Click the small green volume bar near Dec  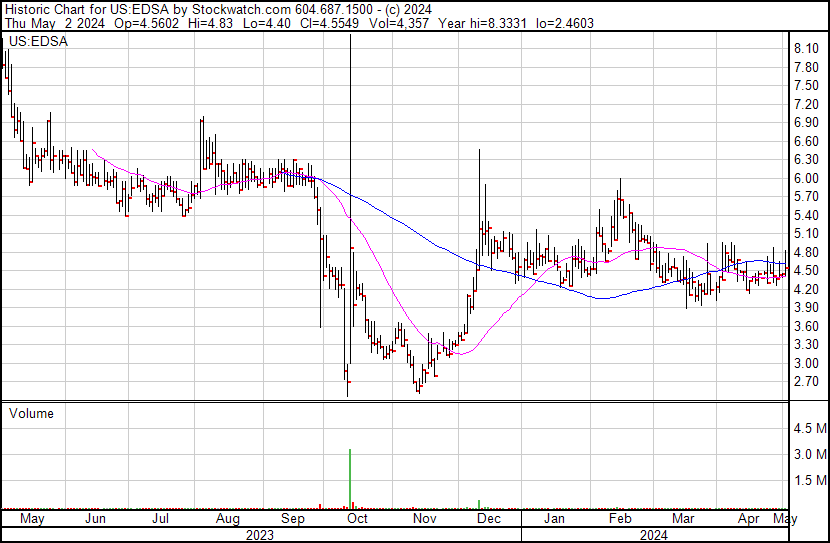pos(479,504)
